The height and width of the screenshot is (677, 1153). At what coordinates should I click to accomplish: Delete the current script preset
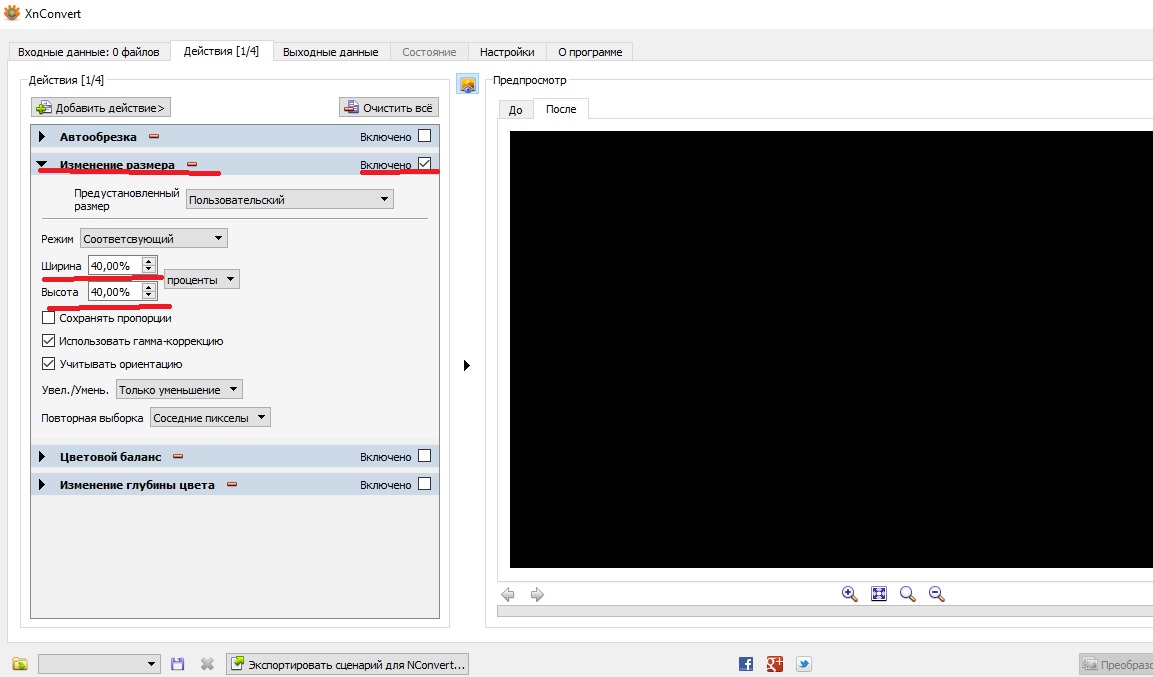coord(207,664)
